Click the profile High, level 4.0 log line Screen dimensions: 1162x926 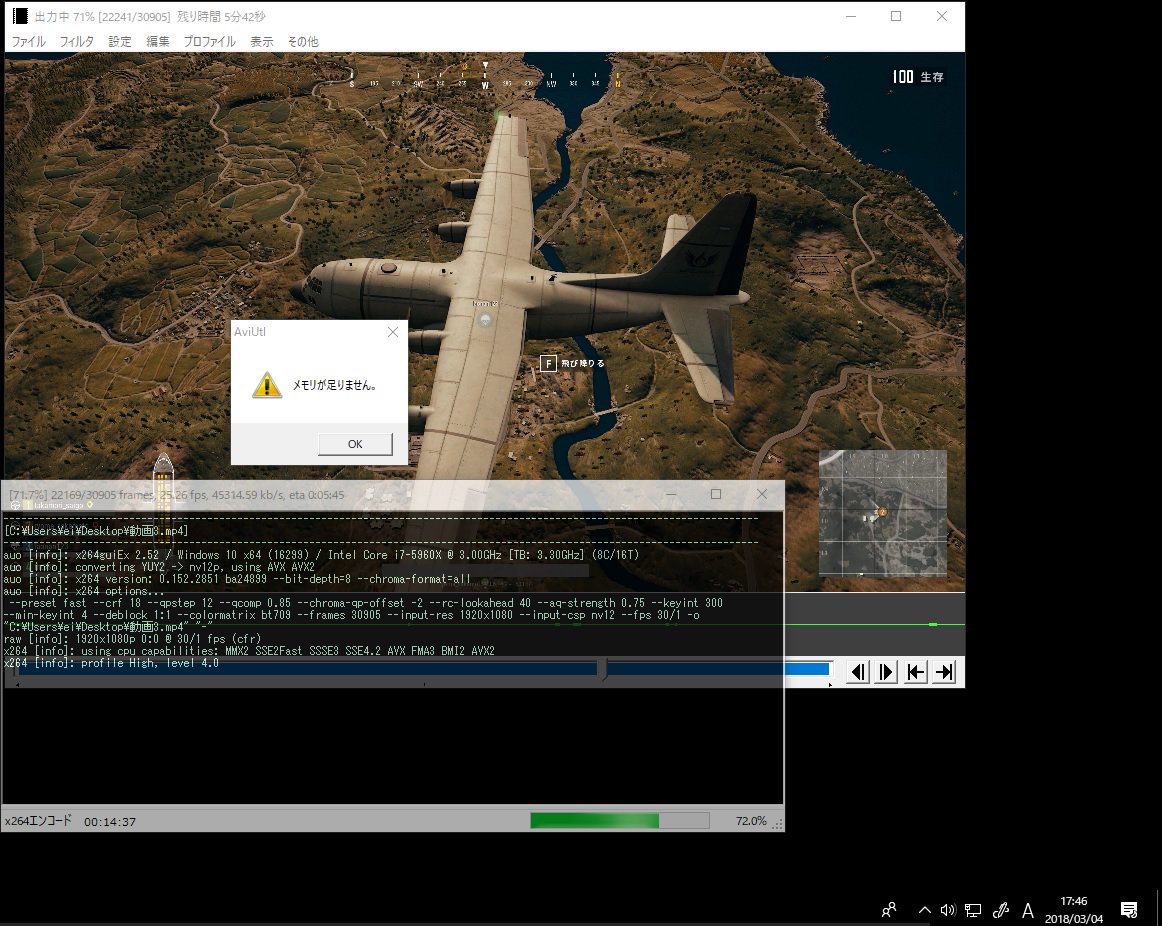pos(111,663)
